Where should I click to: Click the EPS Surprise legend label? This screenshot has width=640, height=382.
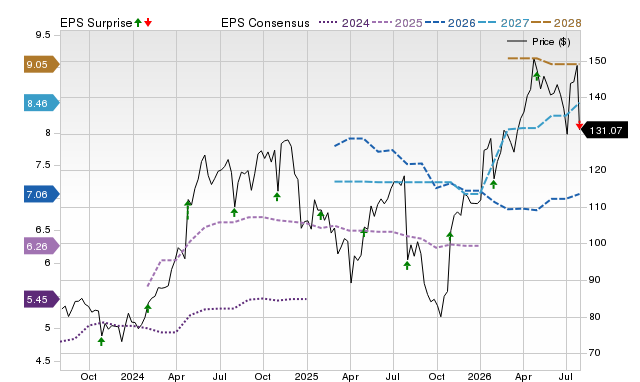coord(96,23)
